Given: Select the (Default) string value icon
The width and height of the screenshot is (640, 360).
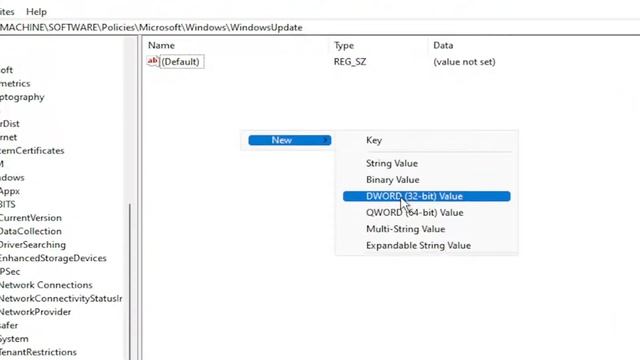Looking at the screenshot, I should [153, 61].
